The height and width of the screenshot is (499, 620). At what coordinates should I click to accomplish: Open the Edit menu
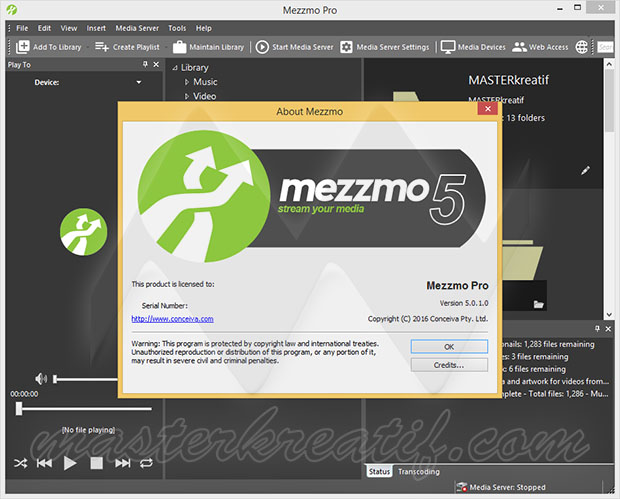tap(44, 28)
